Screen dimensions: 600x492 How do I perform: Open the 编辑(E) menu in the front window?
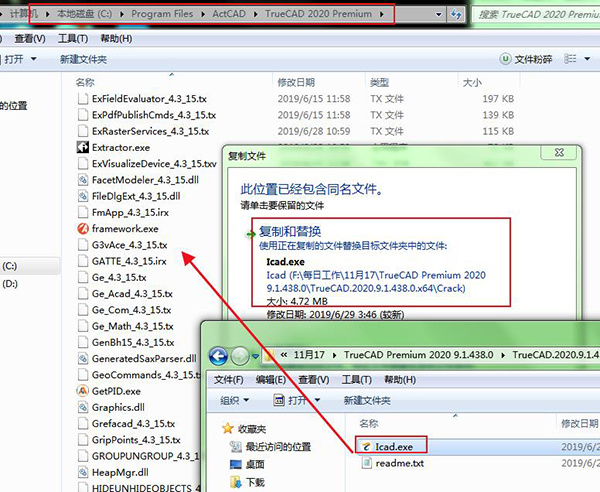(271, 380)
